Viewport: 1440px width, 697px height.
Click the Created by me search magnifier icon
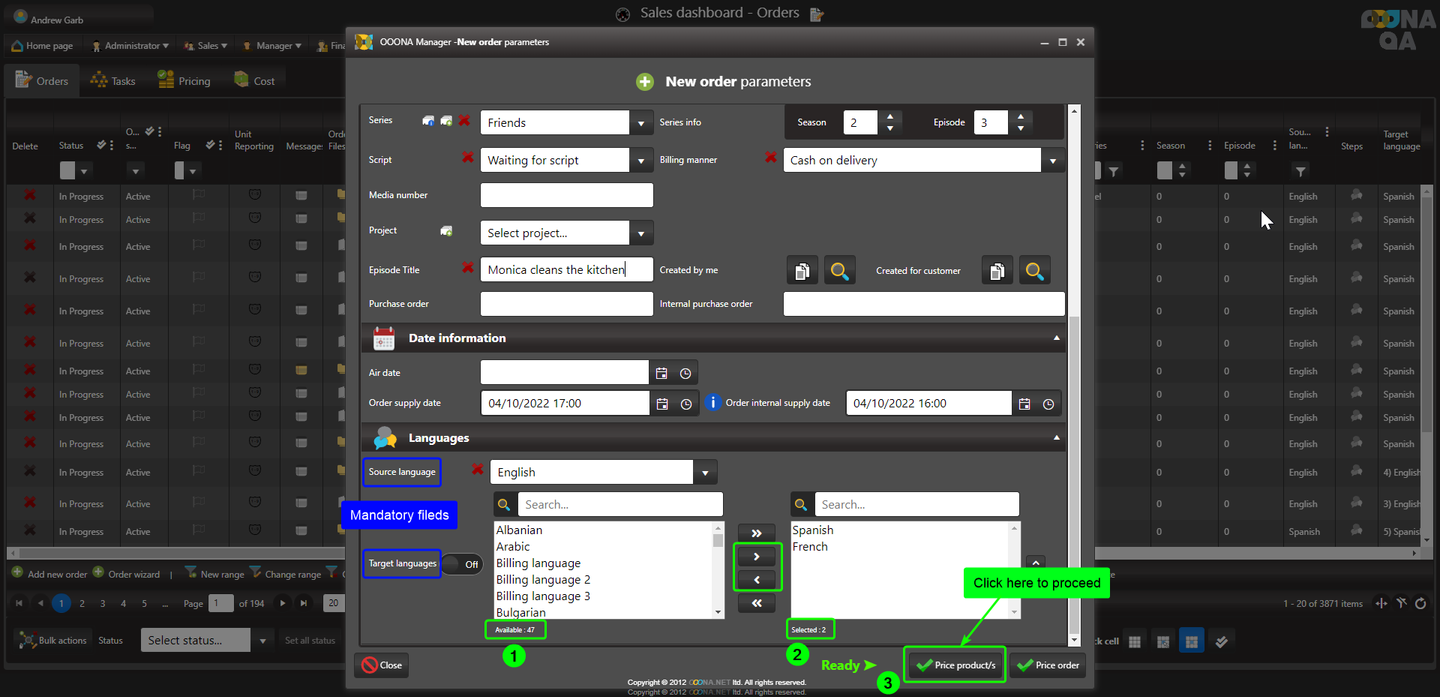[840, 271]
